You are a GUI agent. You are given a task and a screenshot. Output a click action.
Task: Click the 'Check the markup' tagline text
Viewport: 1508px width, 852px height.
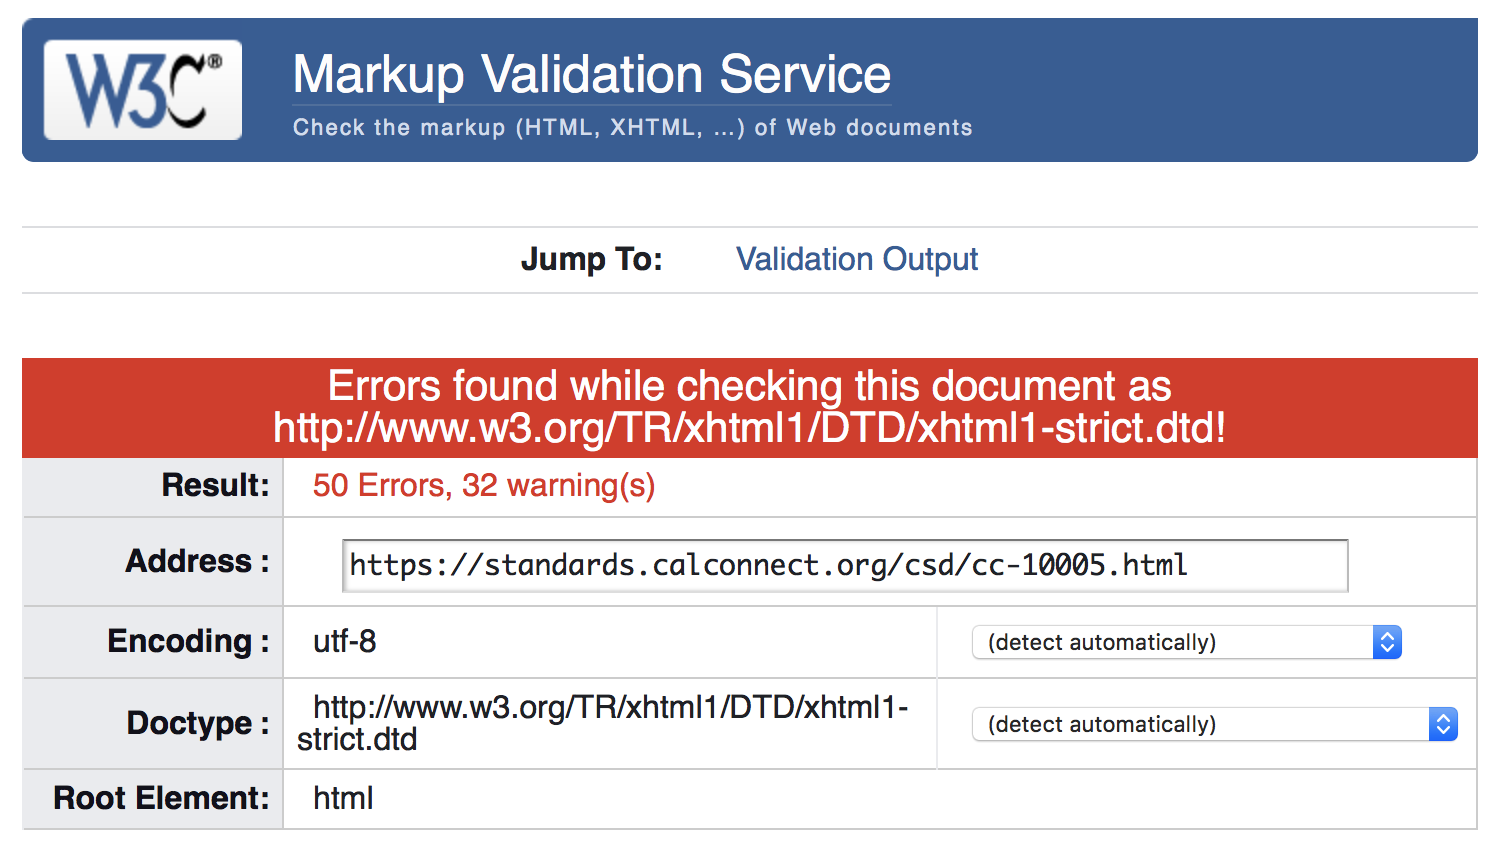632,127
